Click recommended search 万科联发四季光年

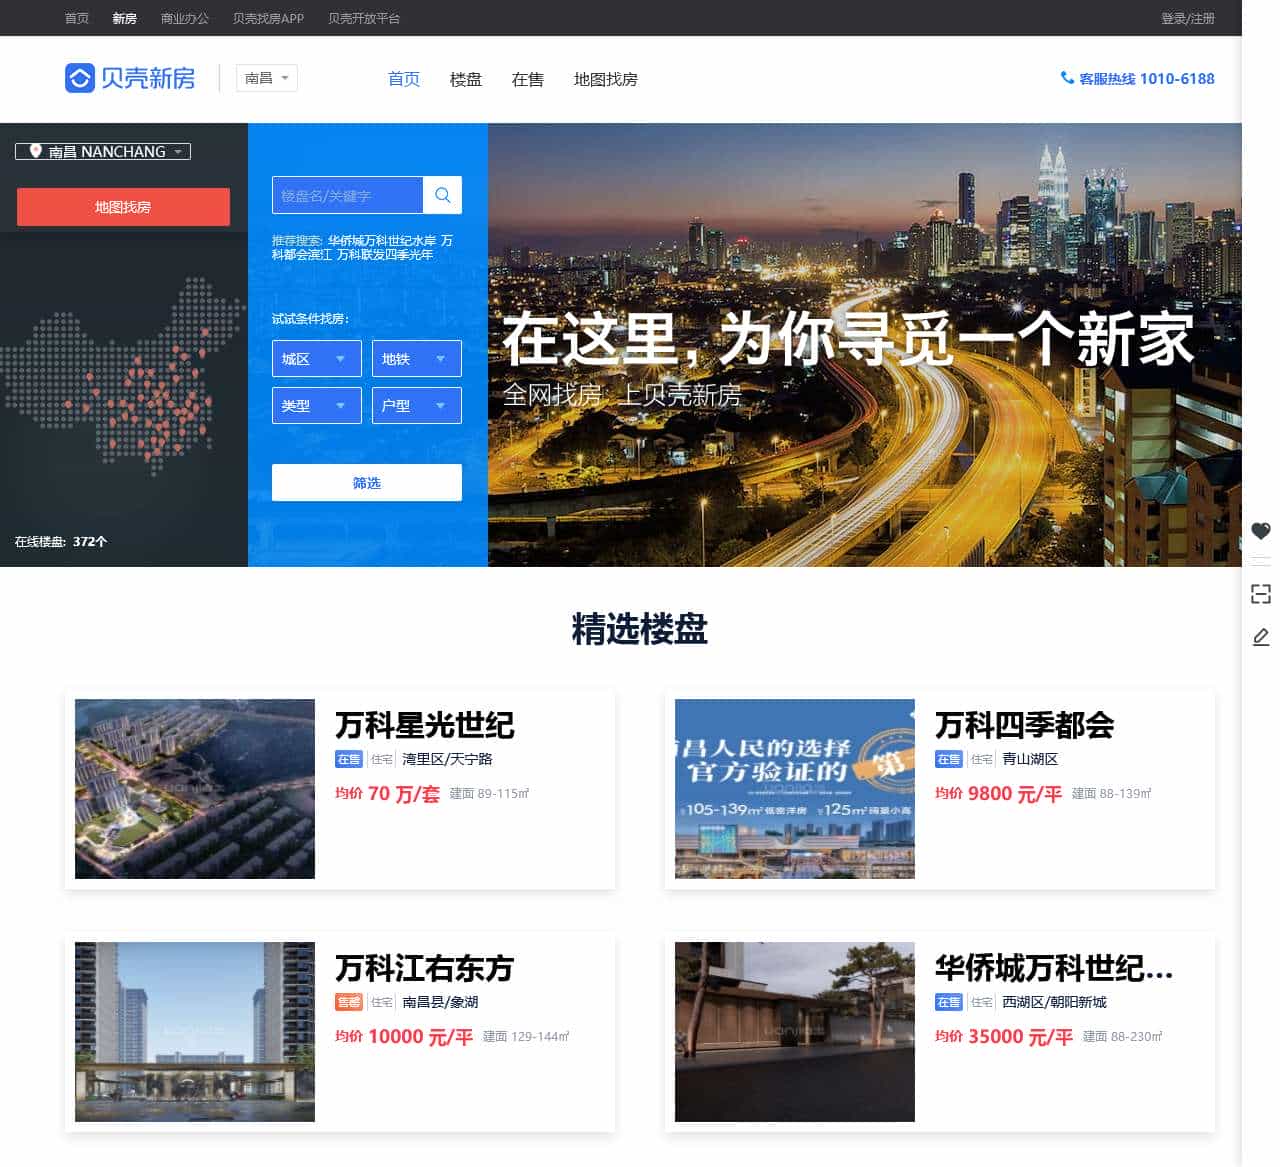385,254
